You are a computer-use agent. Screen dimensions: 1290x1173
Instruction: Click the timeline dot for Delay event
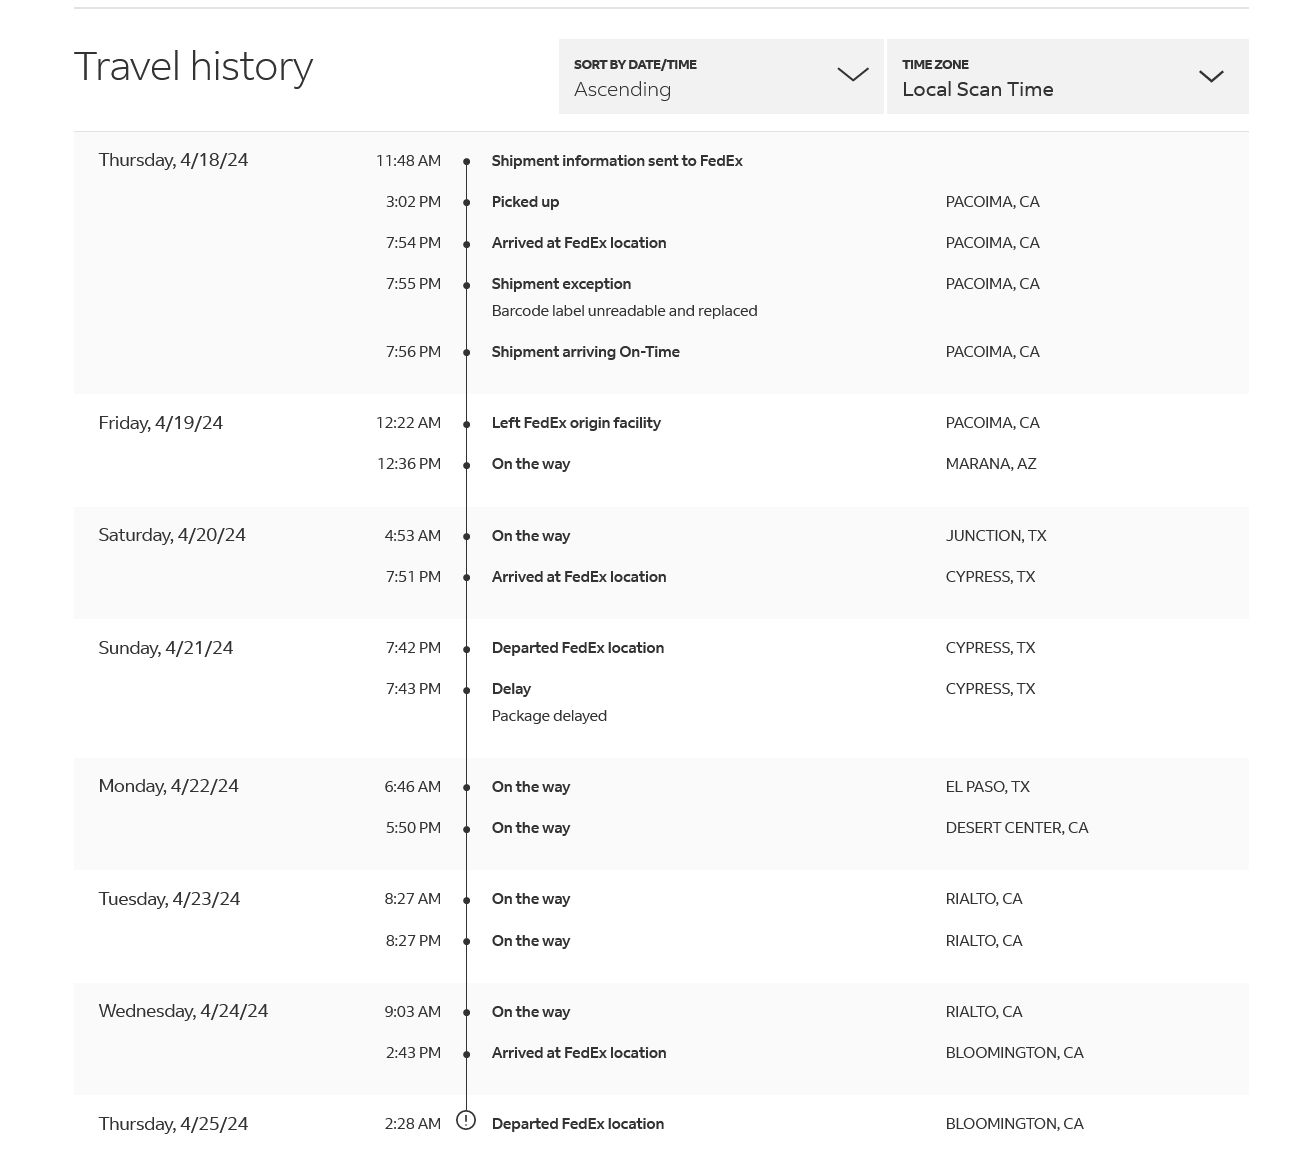click(x=466, y=690)
